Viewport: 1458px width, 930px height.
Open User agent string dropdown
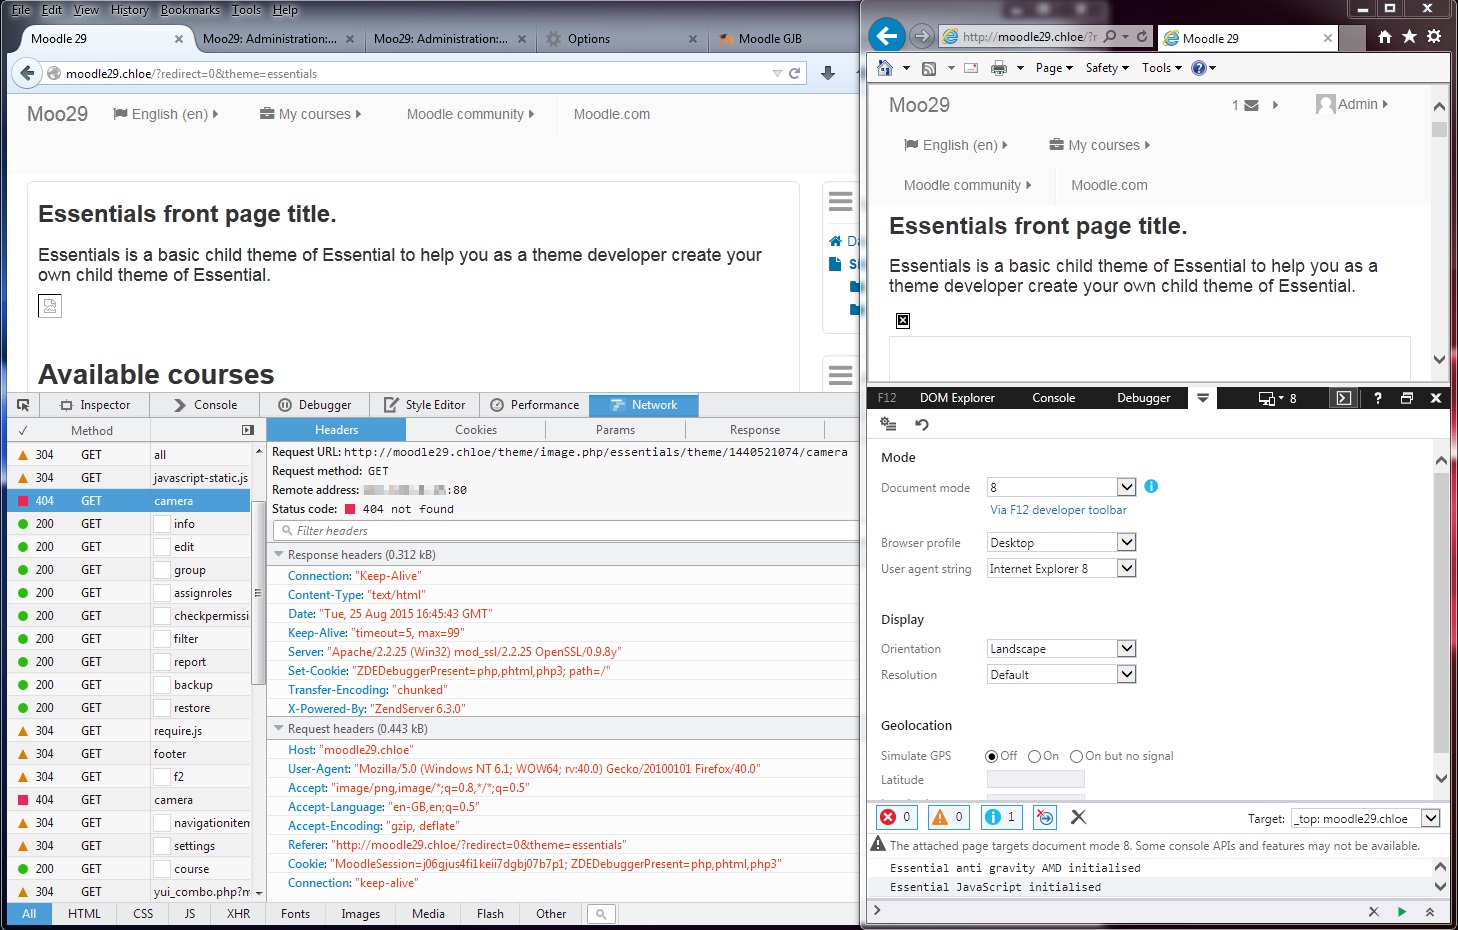click(1126, 568)
